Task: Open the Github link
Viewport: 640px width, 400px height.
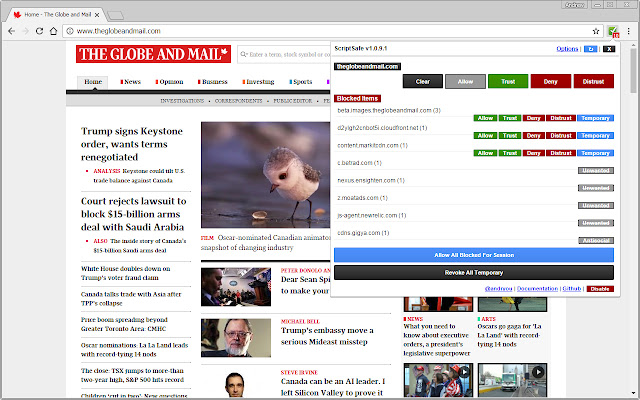Action: (572, 289)
